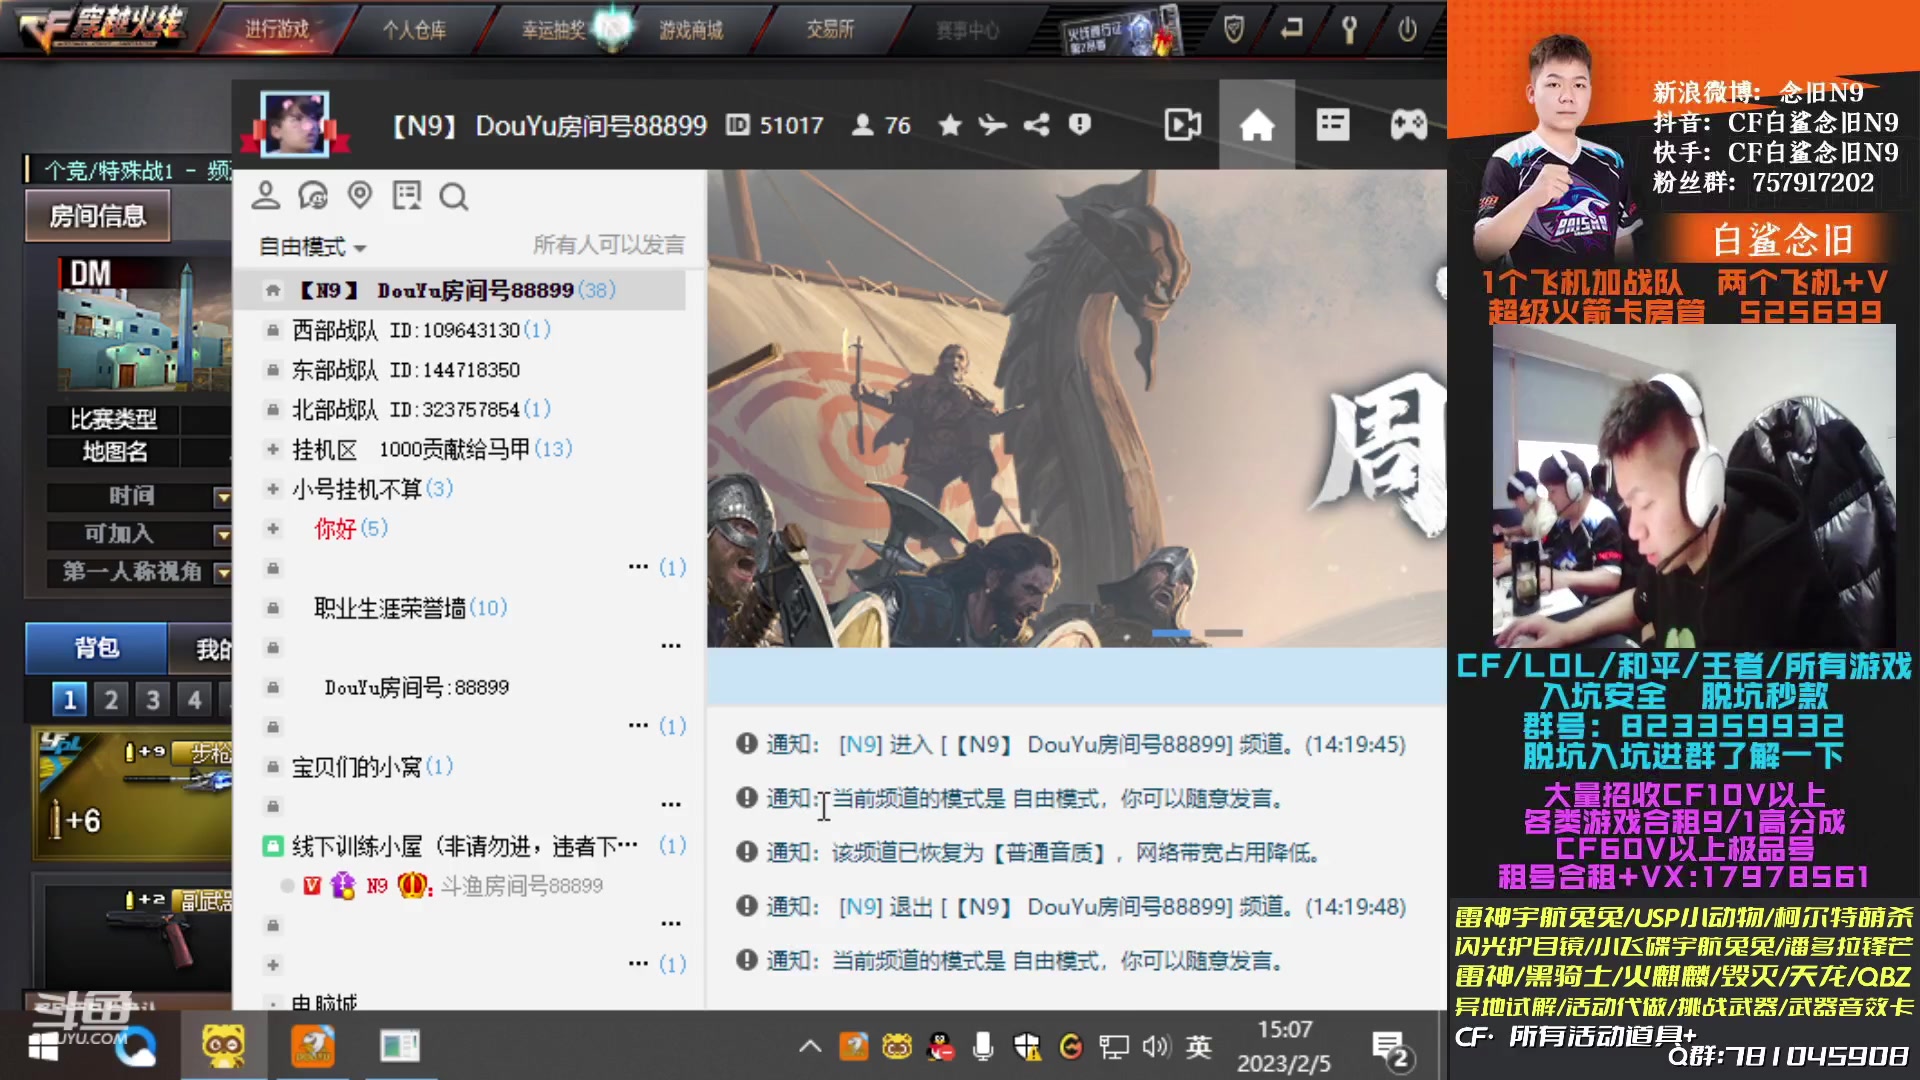Click the power button icon in CF top bar

1408,31
